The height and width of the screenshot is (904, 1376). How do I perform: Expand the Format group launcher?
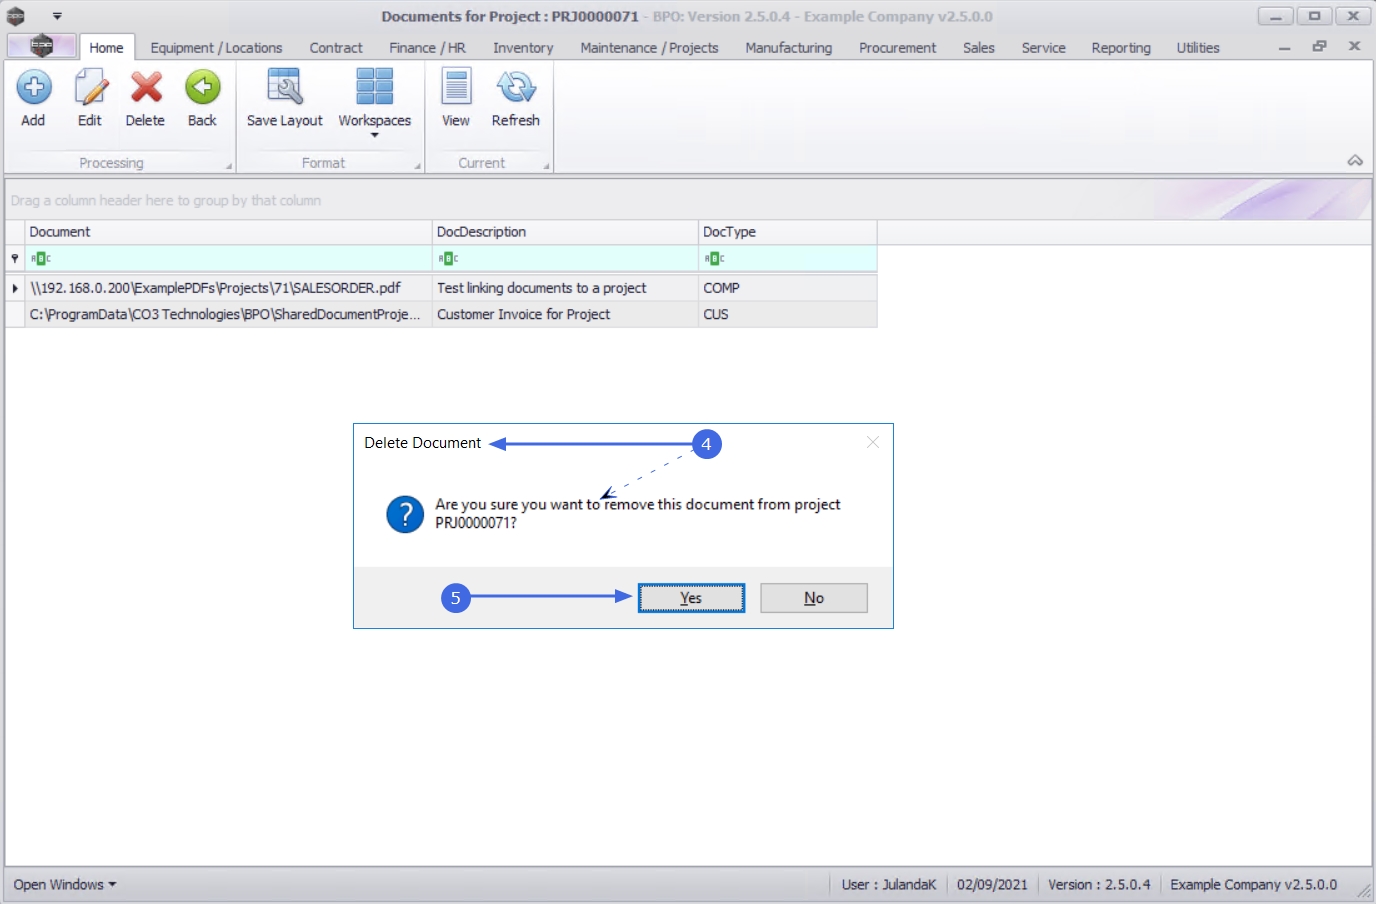[x=417, y=166]
